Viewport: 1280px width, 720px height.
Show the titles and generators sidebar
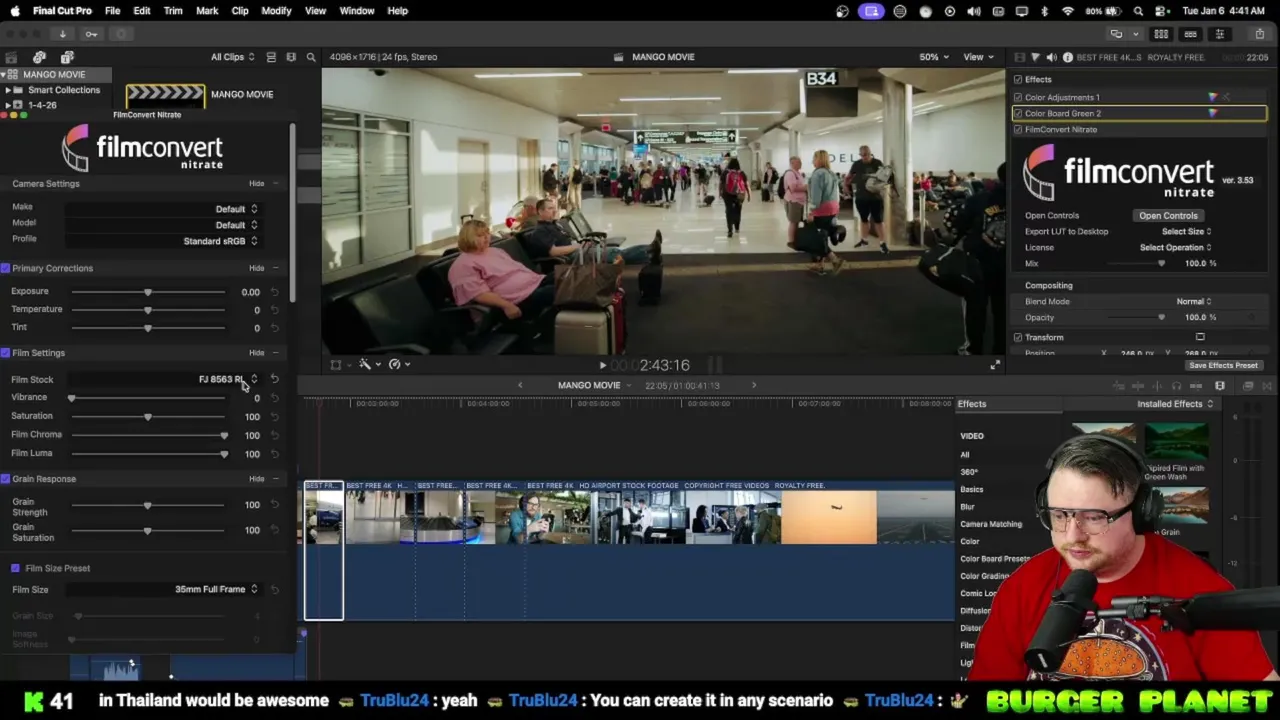pyautogui.click(x=67, y=57)
